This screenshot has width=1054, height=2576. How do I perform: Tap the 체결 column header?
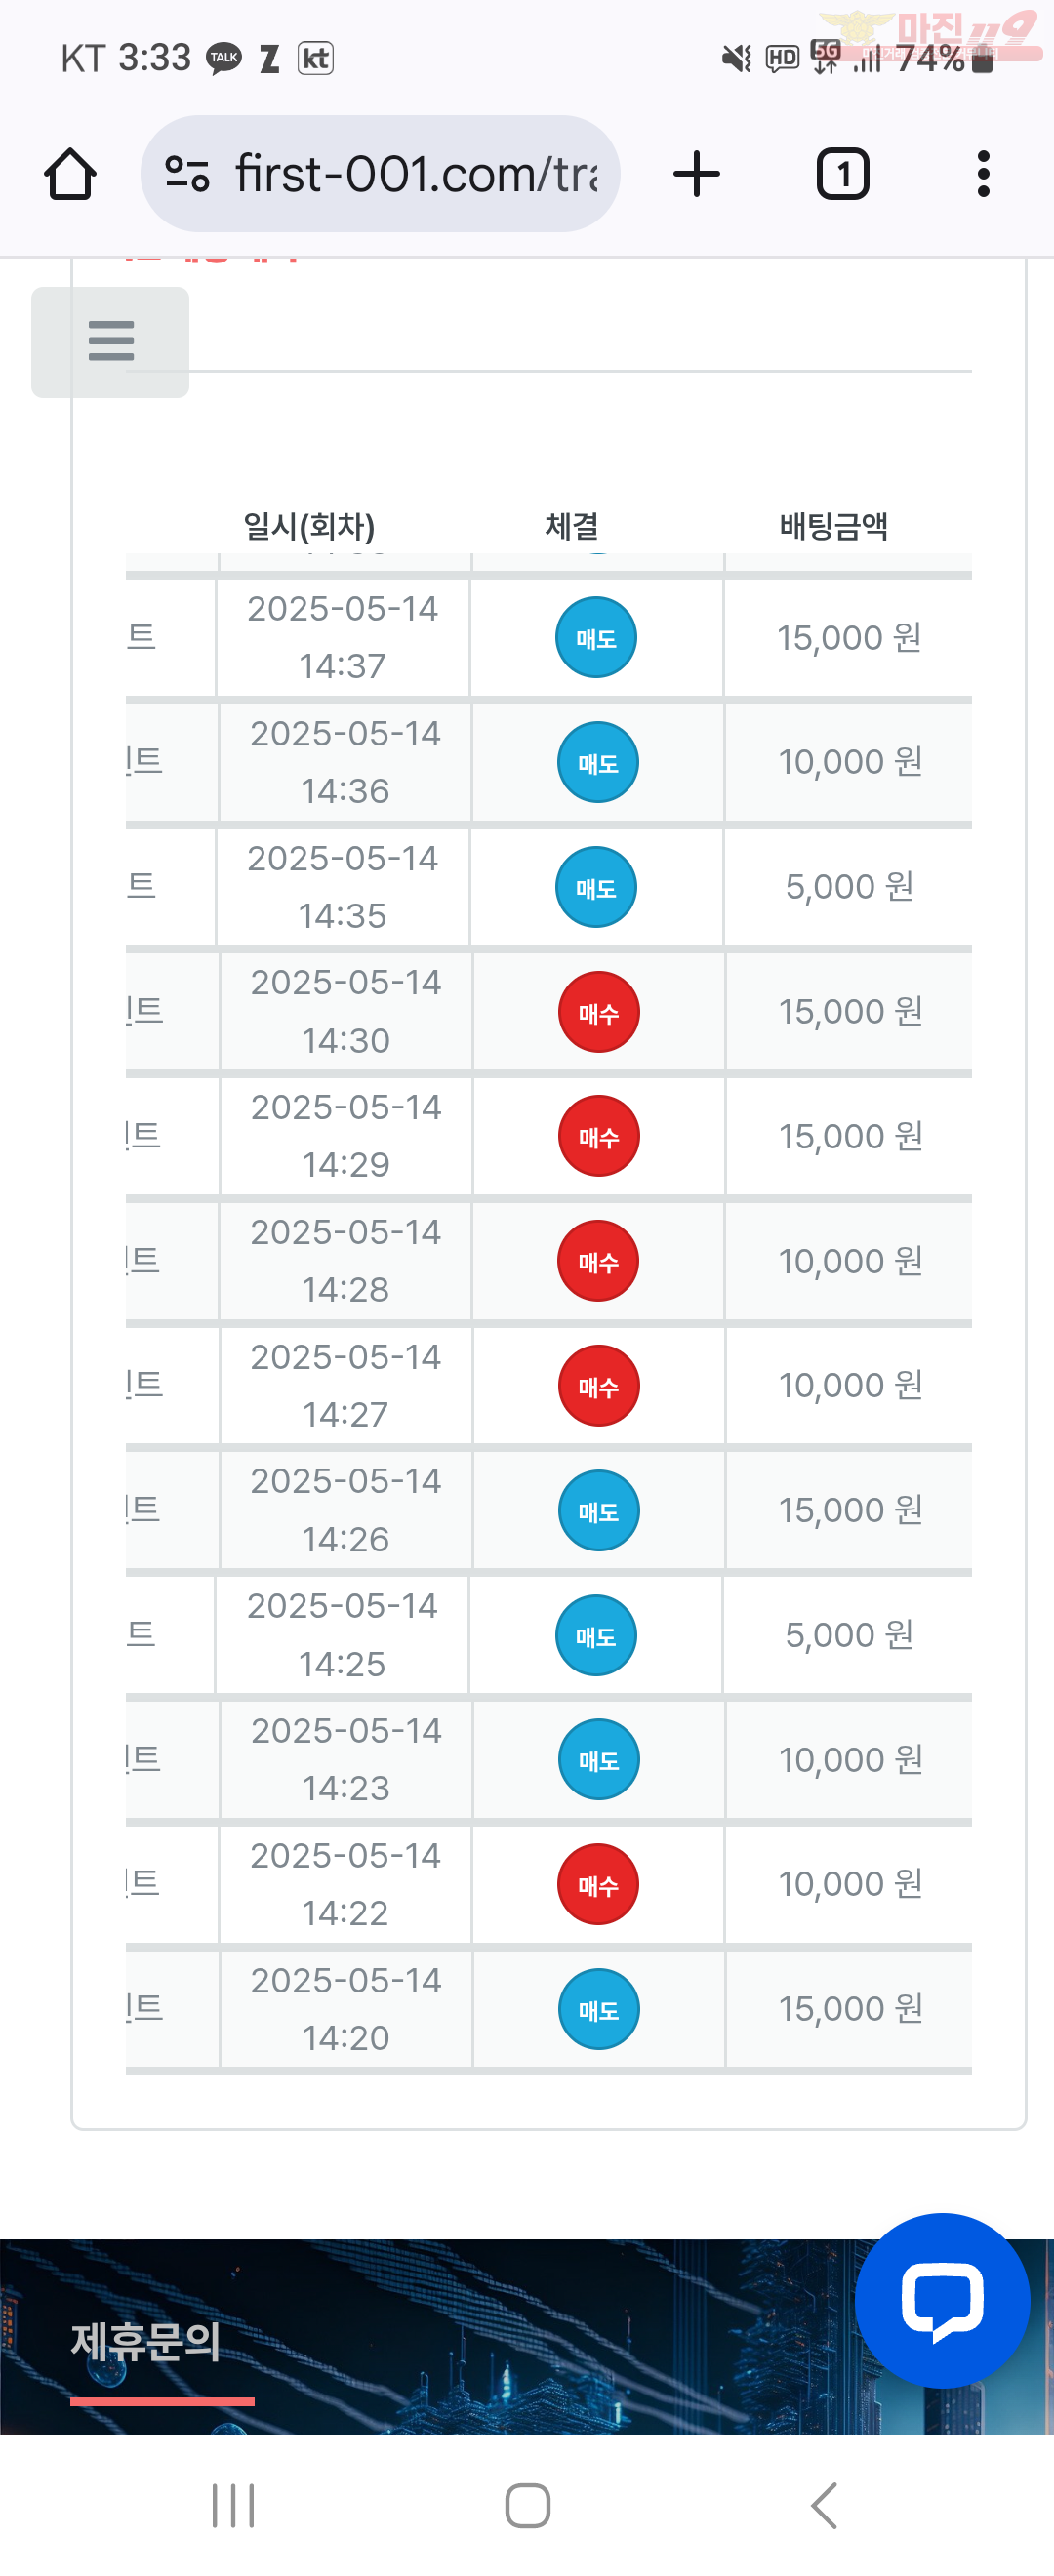[572, 526]
